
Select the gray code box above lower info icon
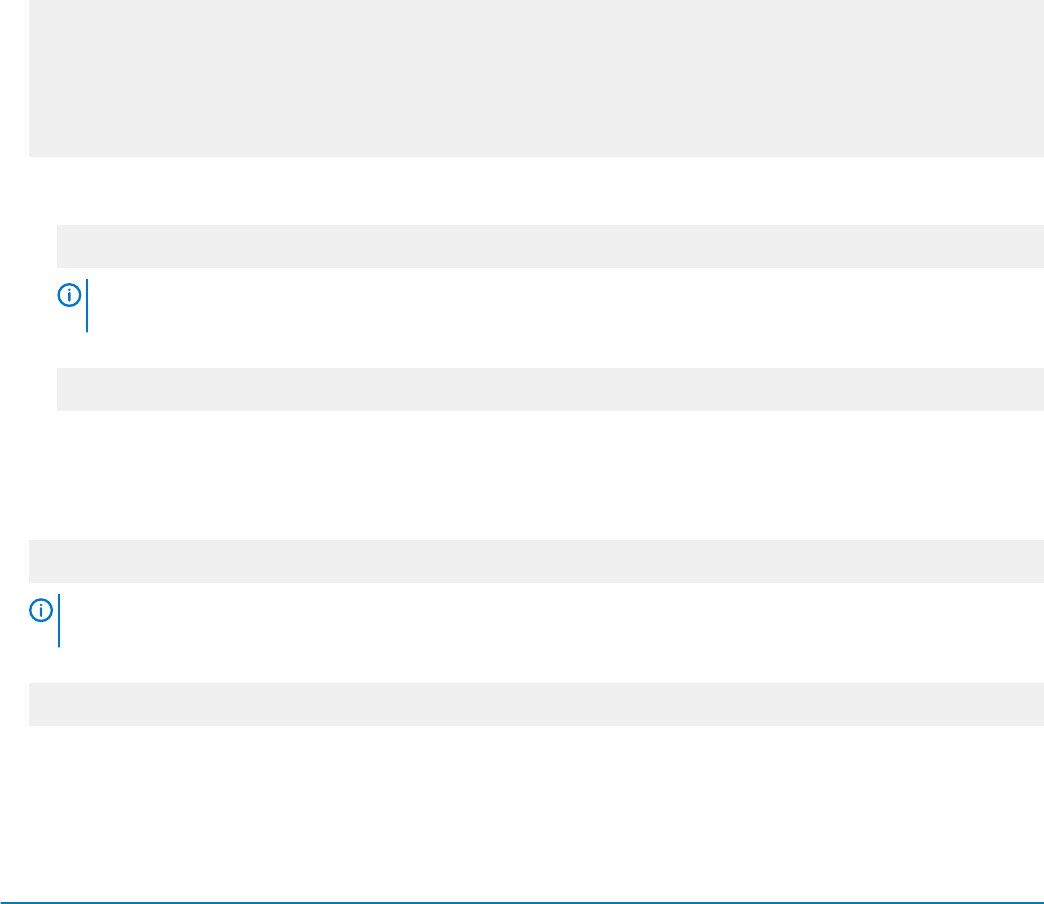[x=536, y=561]
